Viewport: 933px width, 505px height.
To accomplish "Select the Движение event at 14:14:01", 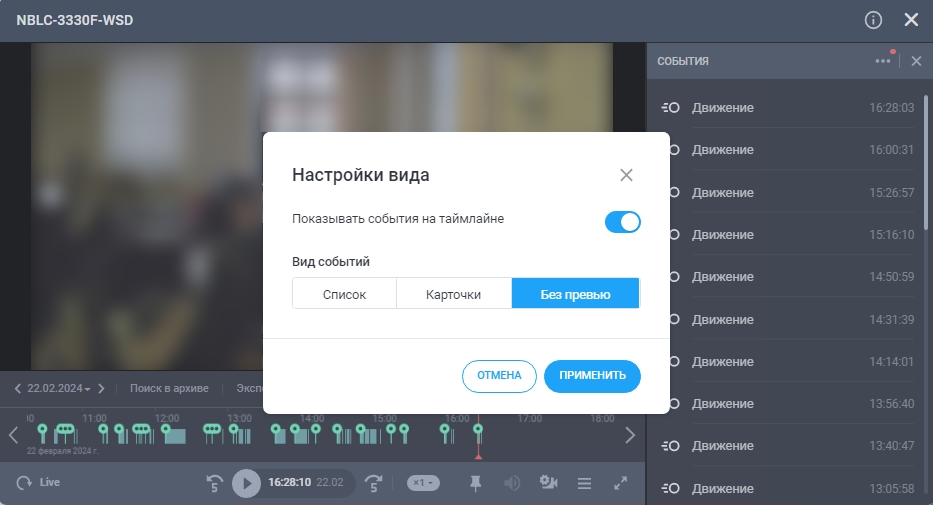I will [787, 362].
